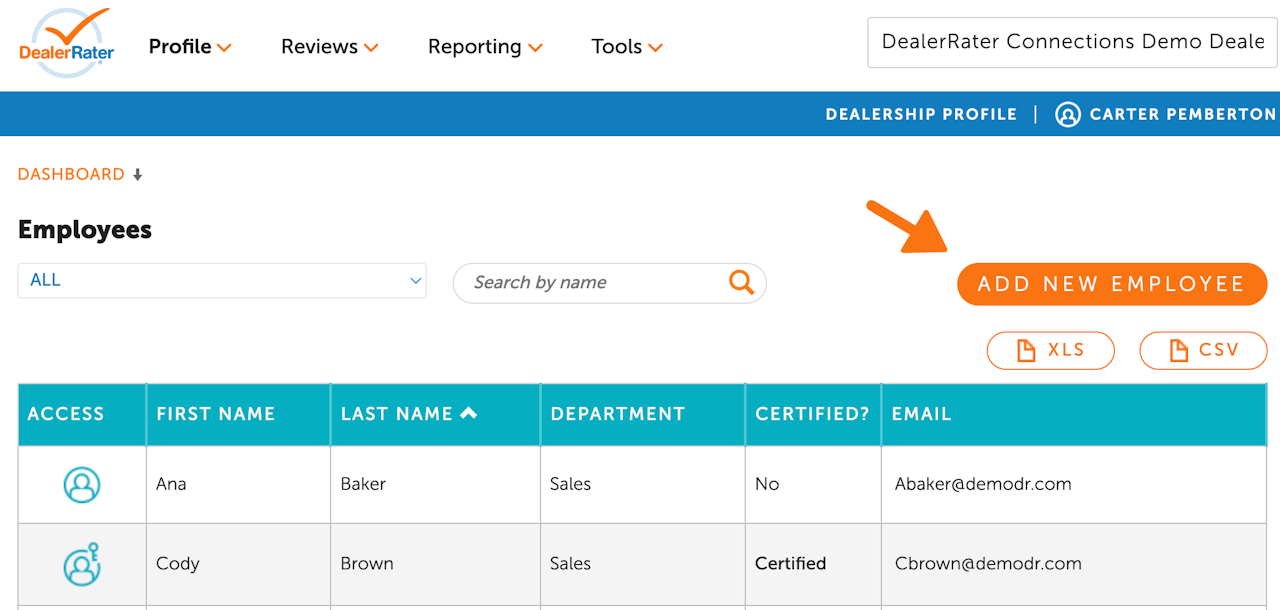
Task: Click the dashboard down arrow icon
Action: (138, 175)
